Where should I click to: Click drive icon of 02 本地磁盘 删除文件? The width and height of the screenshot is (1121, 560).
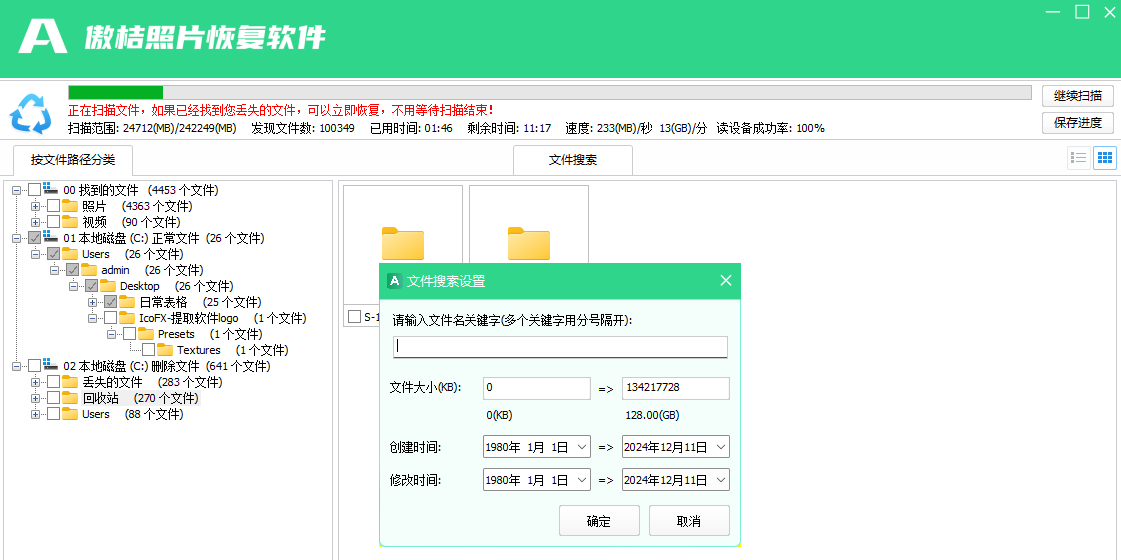[51, 365]
